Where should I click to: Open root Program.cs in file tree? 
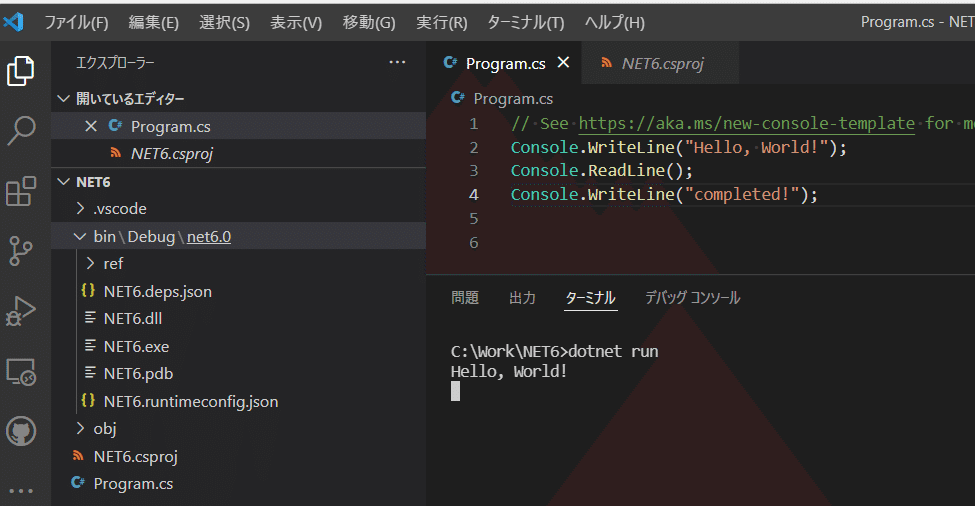238,483
